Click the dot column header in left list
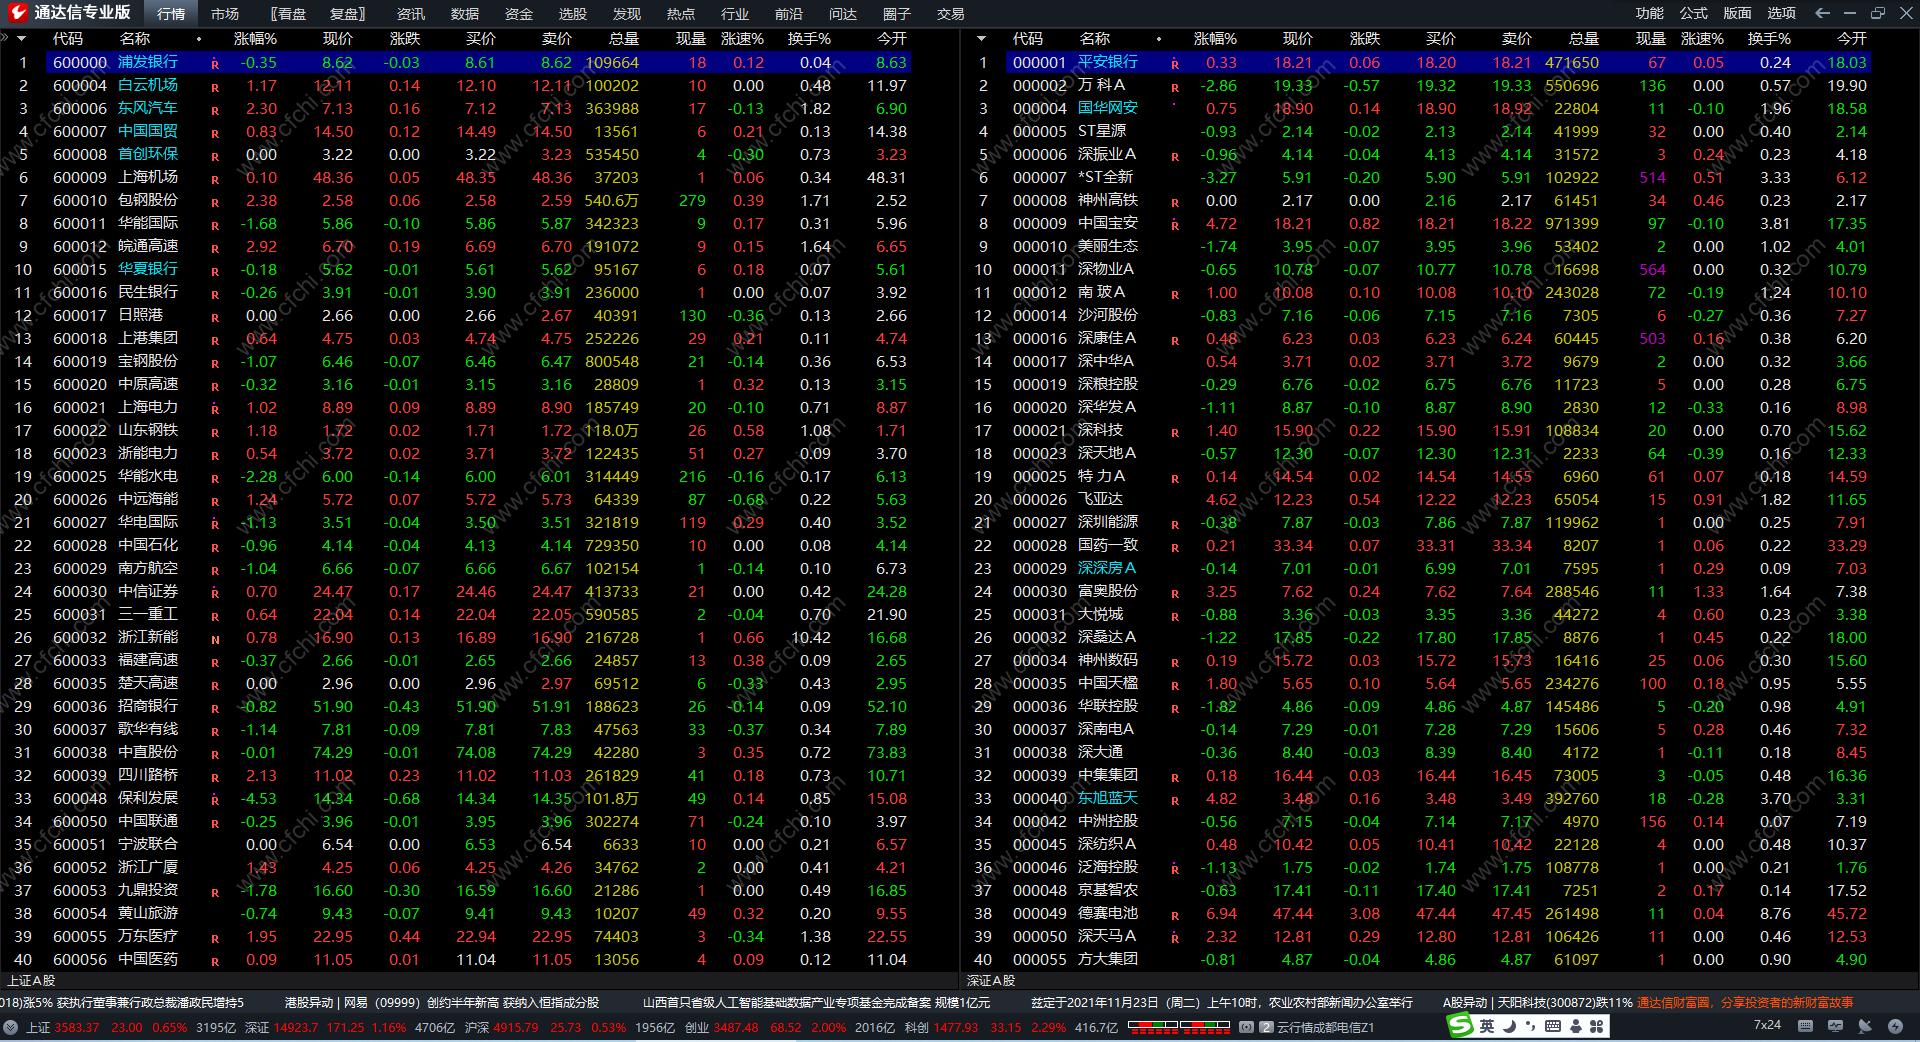 (x=199, y=39)
